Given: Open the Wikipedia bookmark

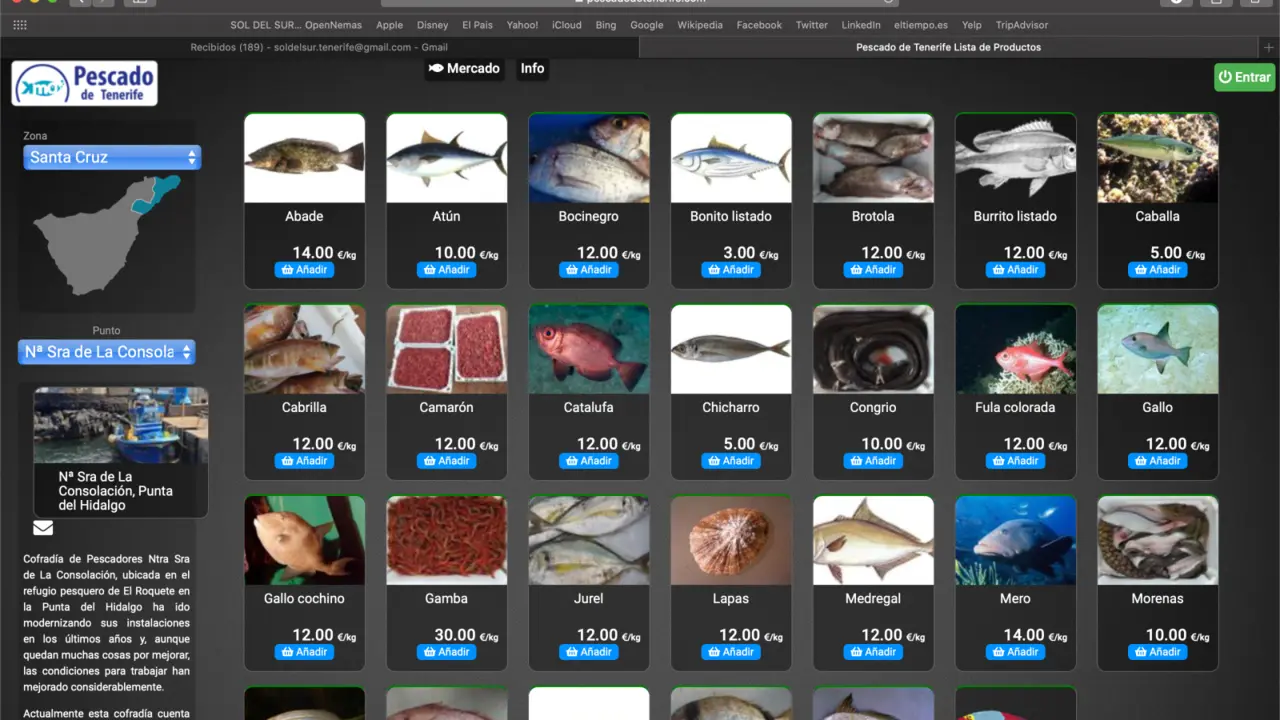Looking at the screenshot, I should point(700,25).
